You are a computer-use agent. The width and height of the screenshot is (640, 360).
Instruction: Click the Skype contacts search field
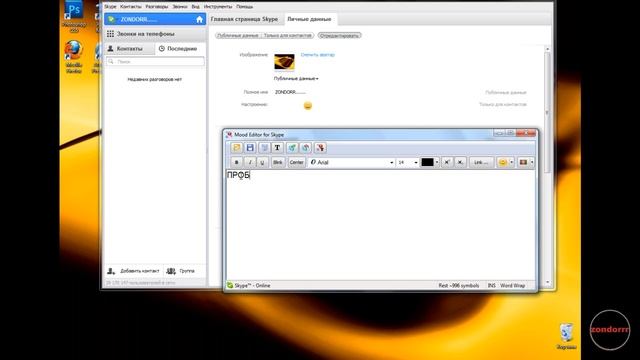click(155, 62)
